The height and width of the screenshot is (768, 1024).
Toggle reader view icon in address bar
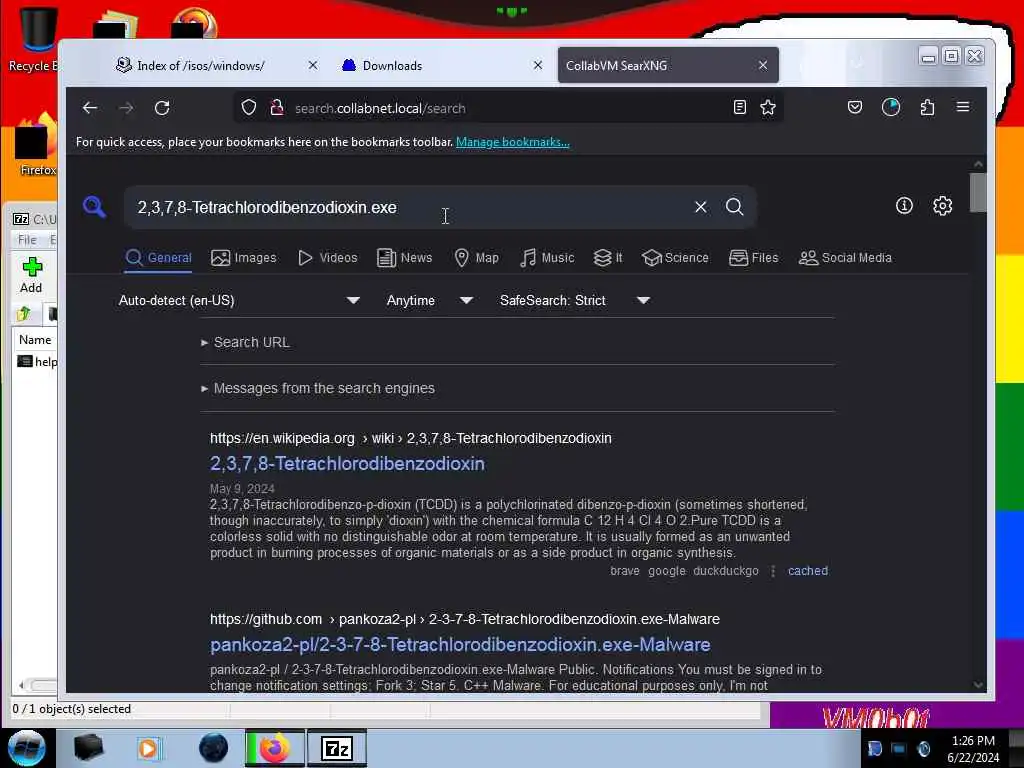click(739, 108)
